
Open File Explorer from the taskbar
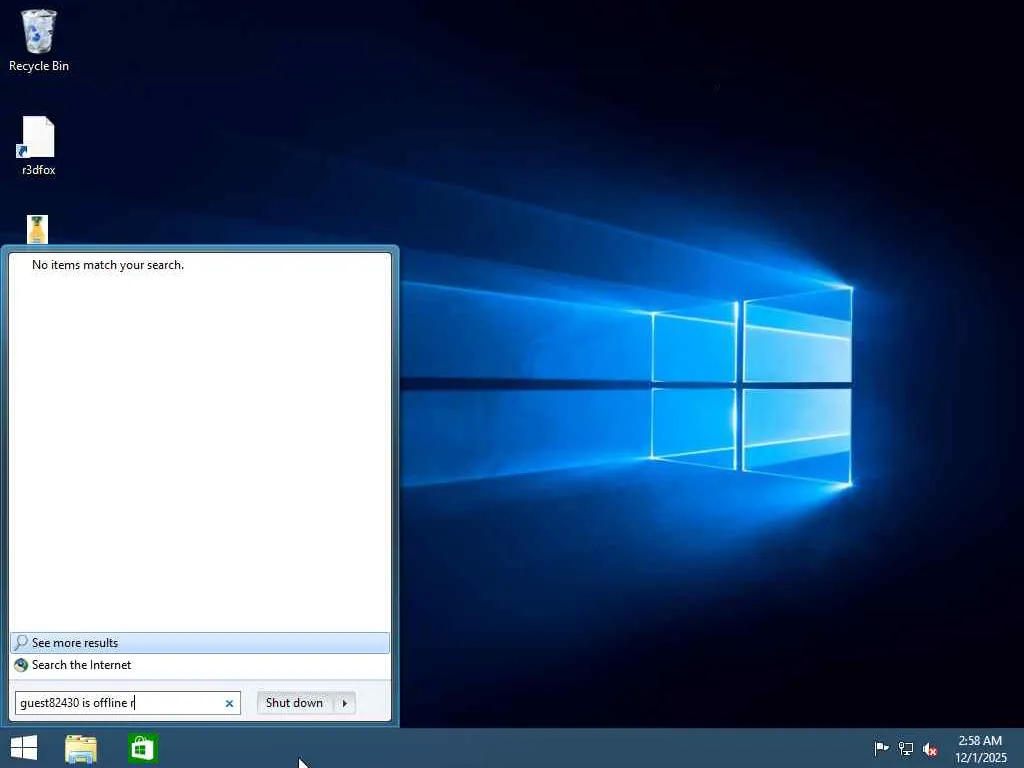click(x=81, y=748)
